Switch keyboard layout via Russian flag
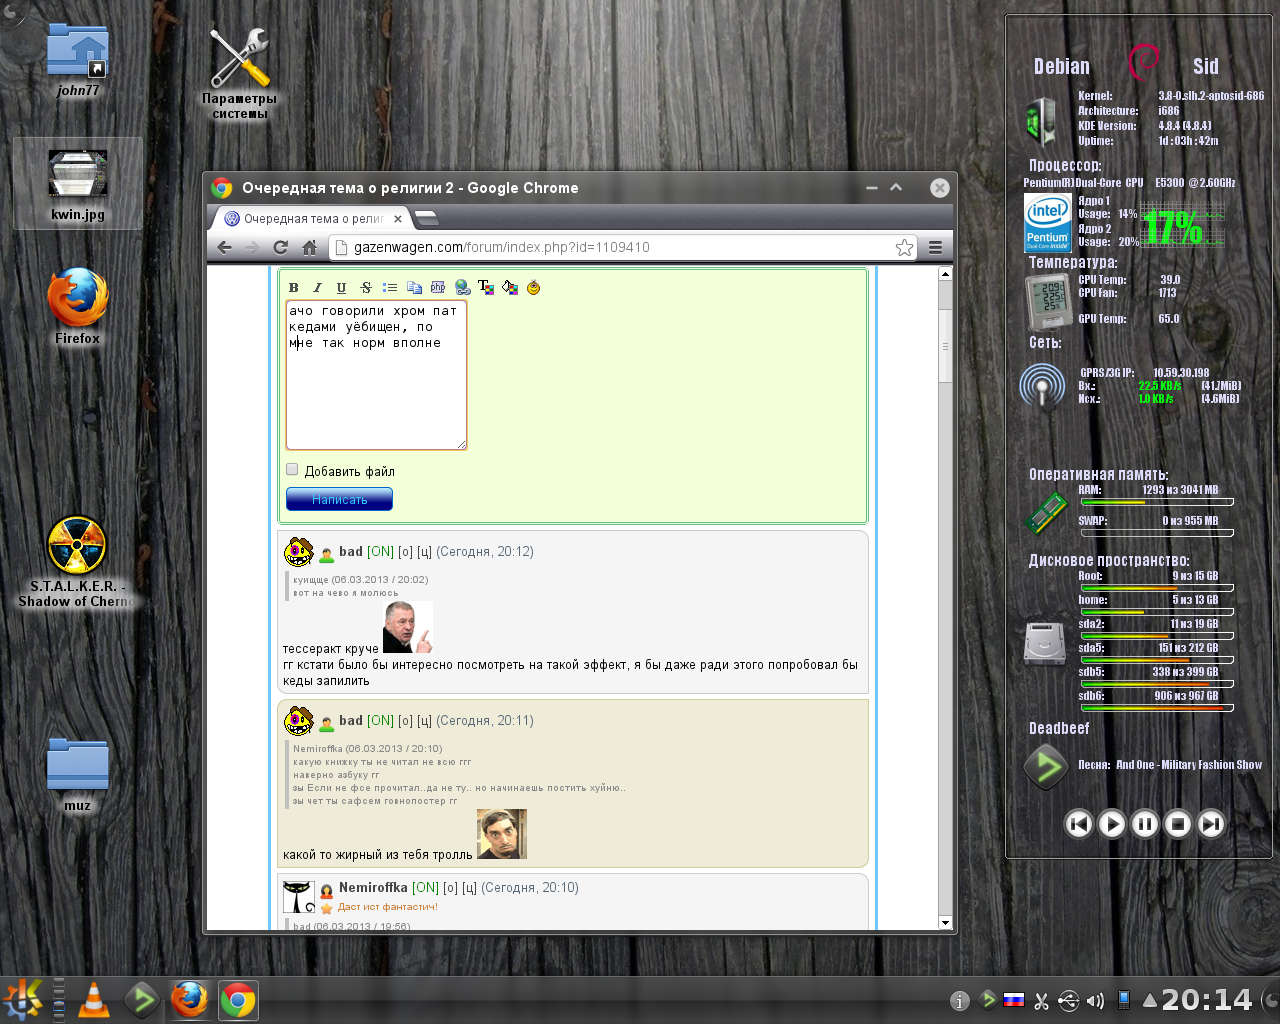This screenshot has height=1024, width=1280. (x=1014, y=1000)
